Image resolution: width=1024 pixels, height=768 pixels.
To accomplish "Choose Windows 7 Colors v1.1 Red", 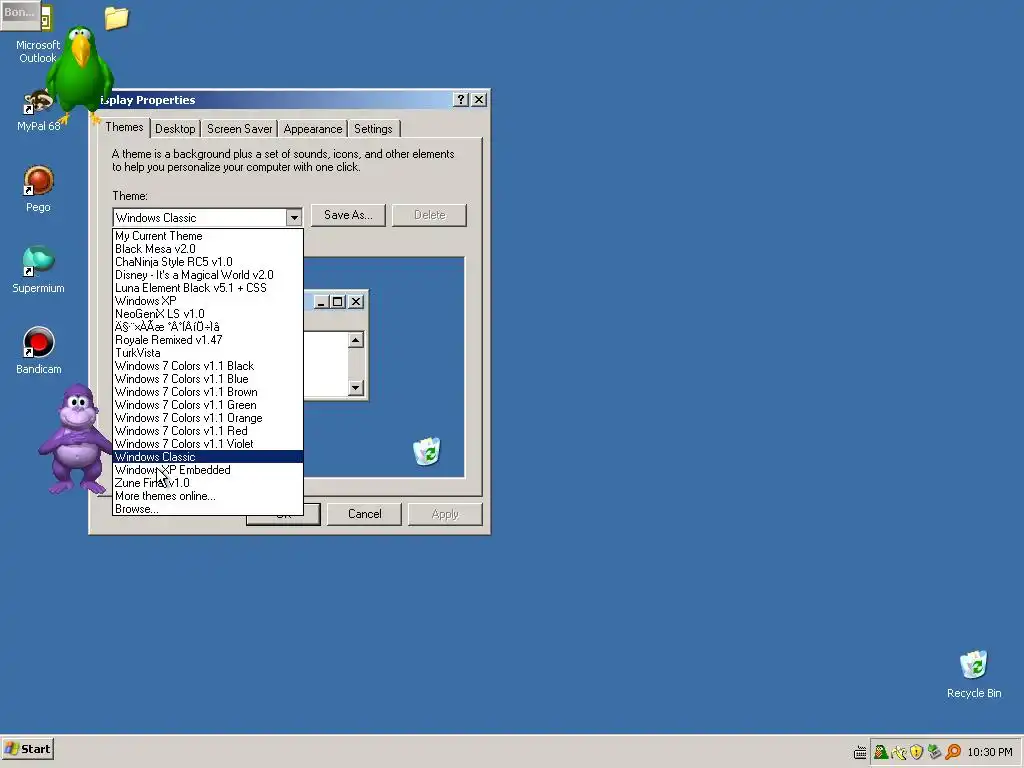I will pyautogui.click(x=208, y=431).
